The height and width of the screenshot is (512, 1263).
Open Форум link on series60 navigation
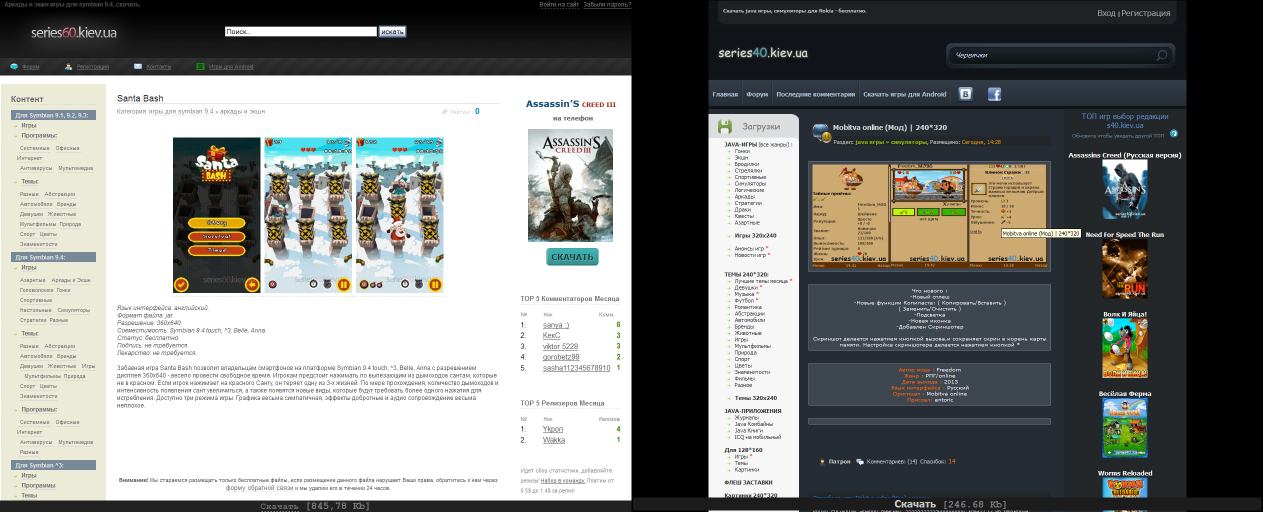[x=31, y=67]
